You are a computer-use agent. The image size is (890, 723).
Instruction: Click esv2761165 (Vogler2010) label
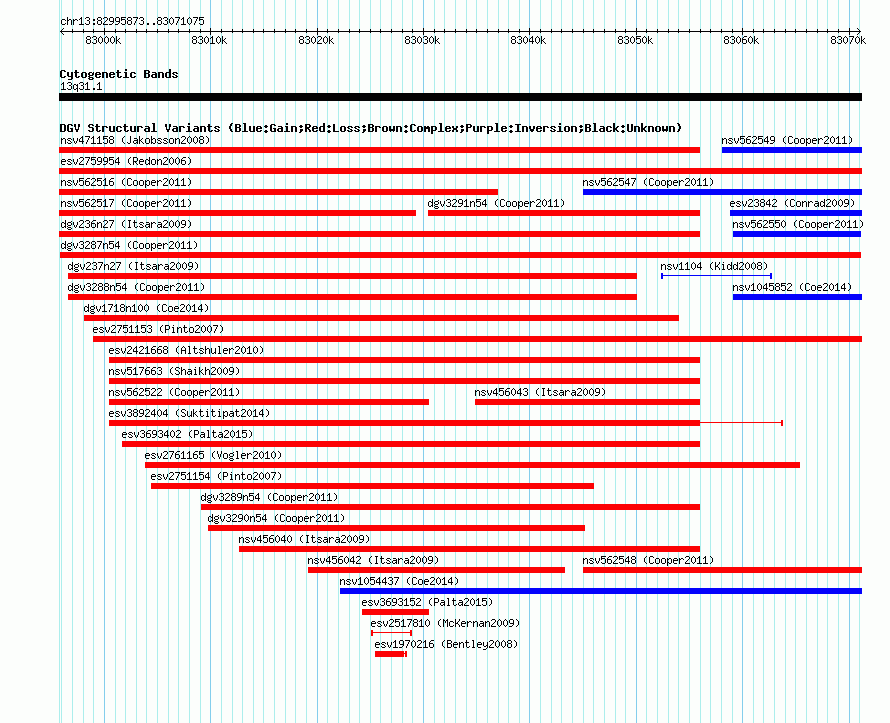(213, 455)
